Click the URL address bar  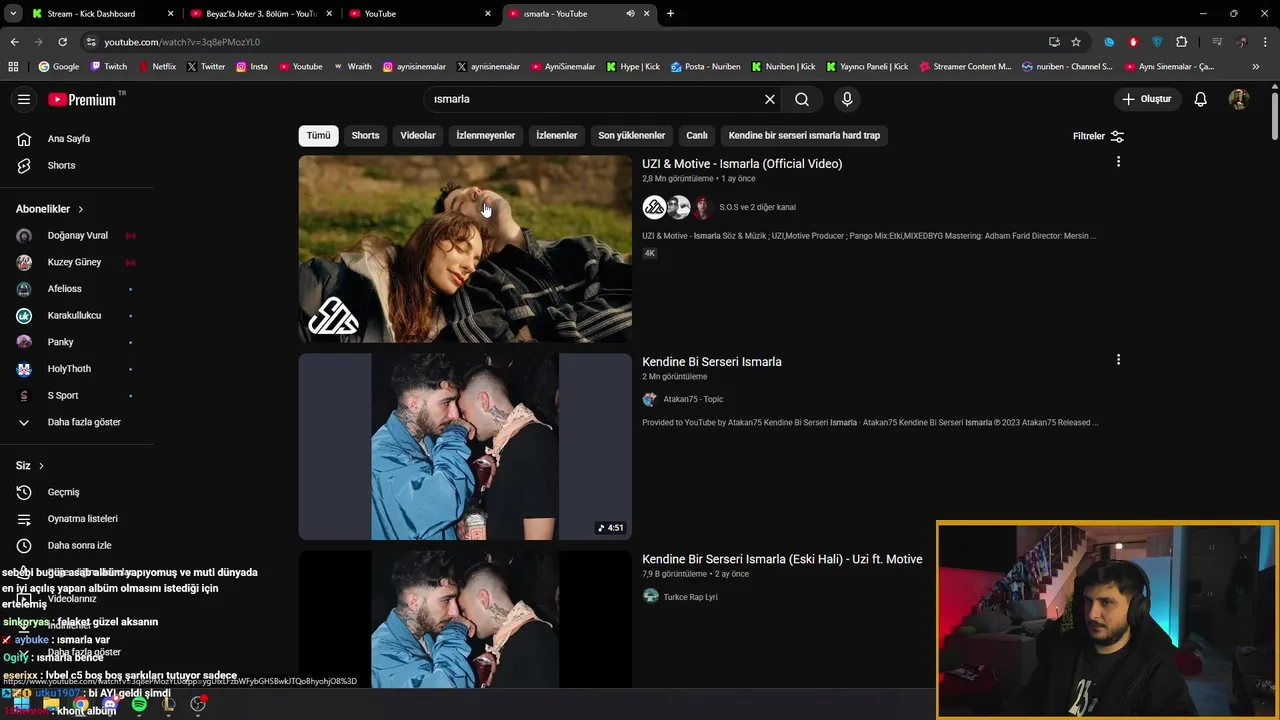560,42
